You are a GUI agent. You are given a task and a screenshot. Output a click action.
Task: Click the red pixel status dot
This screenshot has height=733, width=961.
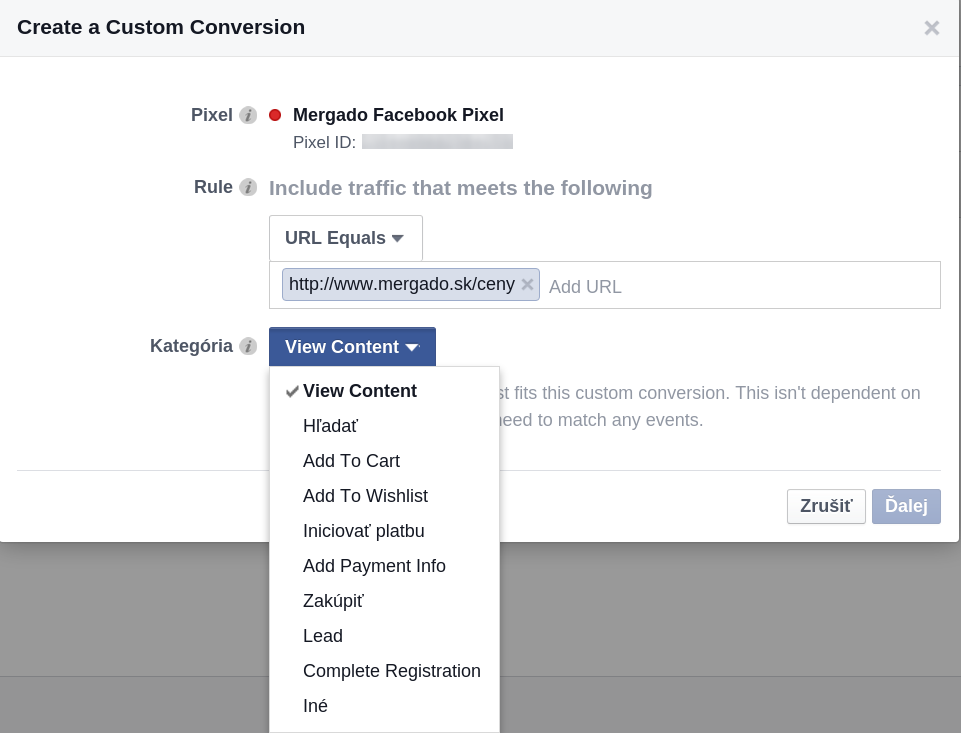(x=275, y=115)
